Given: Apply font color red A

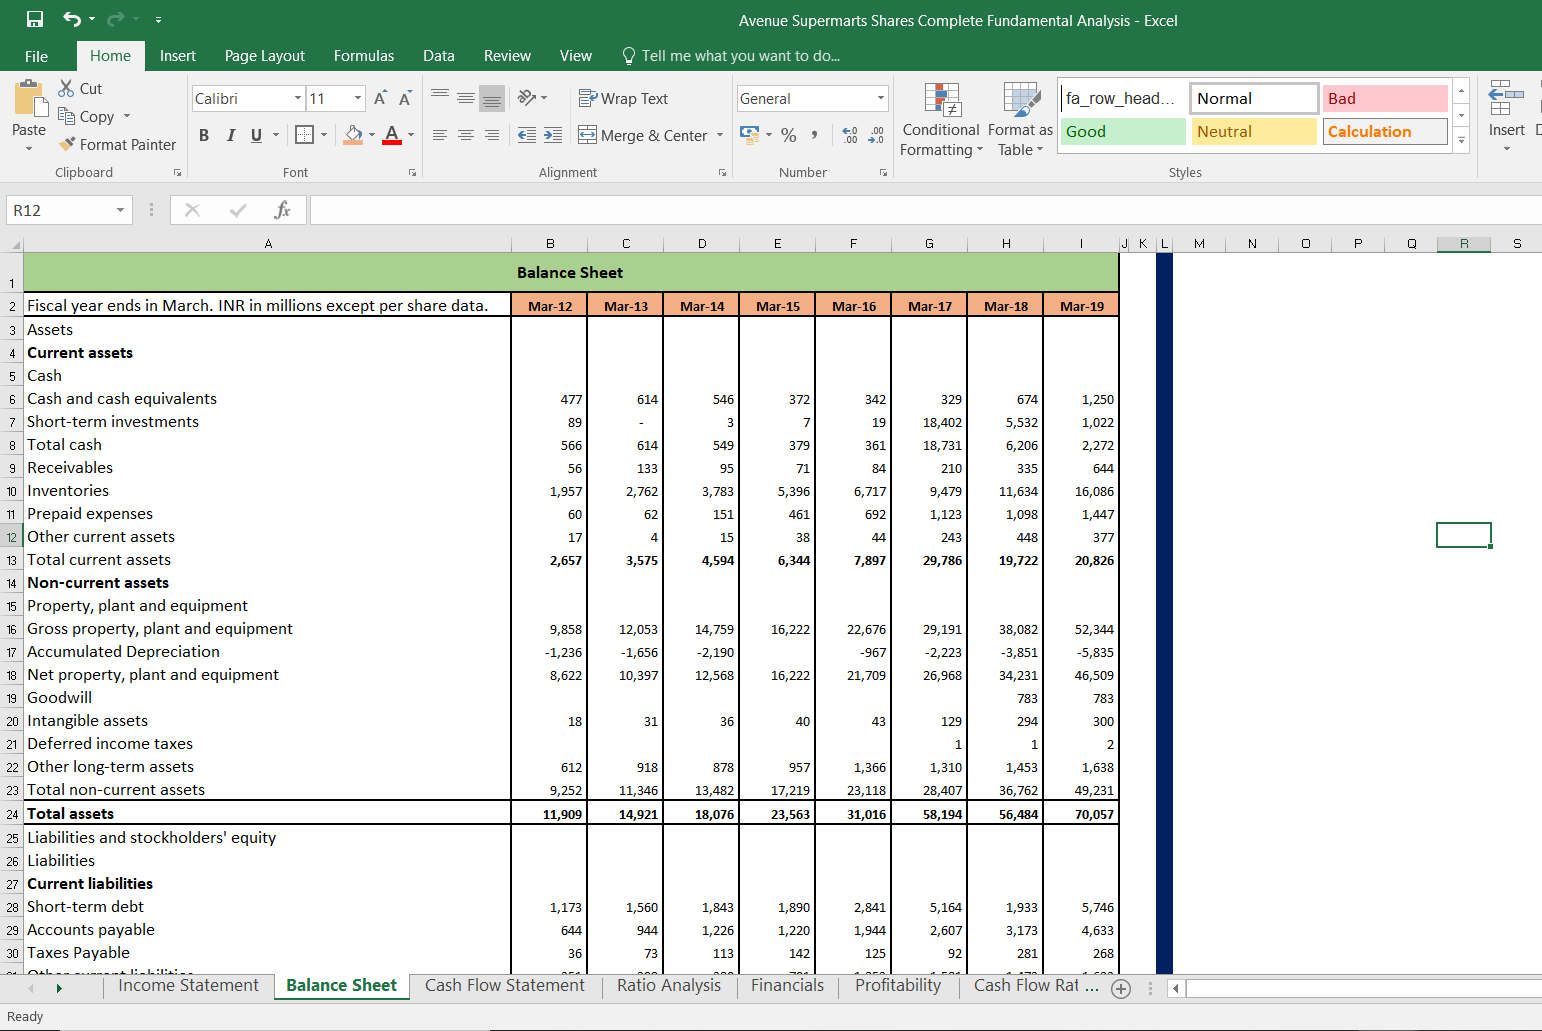Looking at the screenshot, I should click(x=392, y=134).
